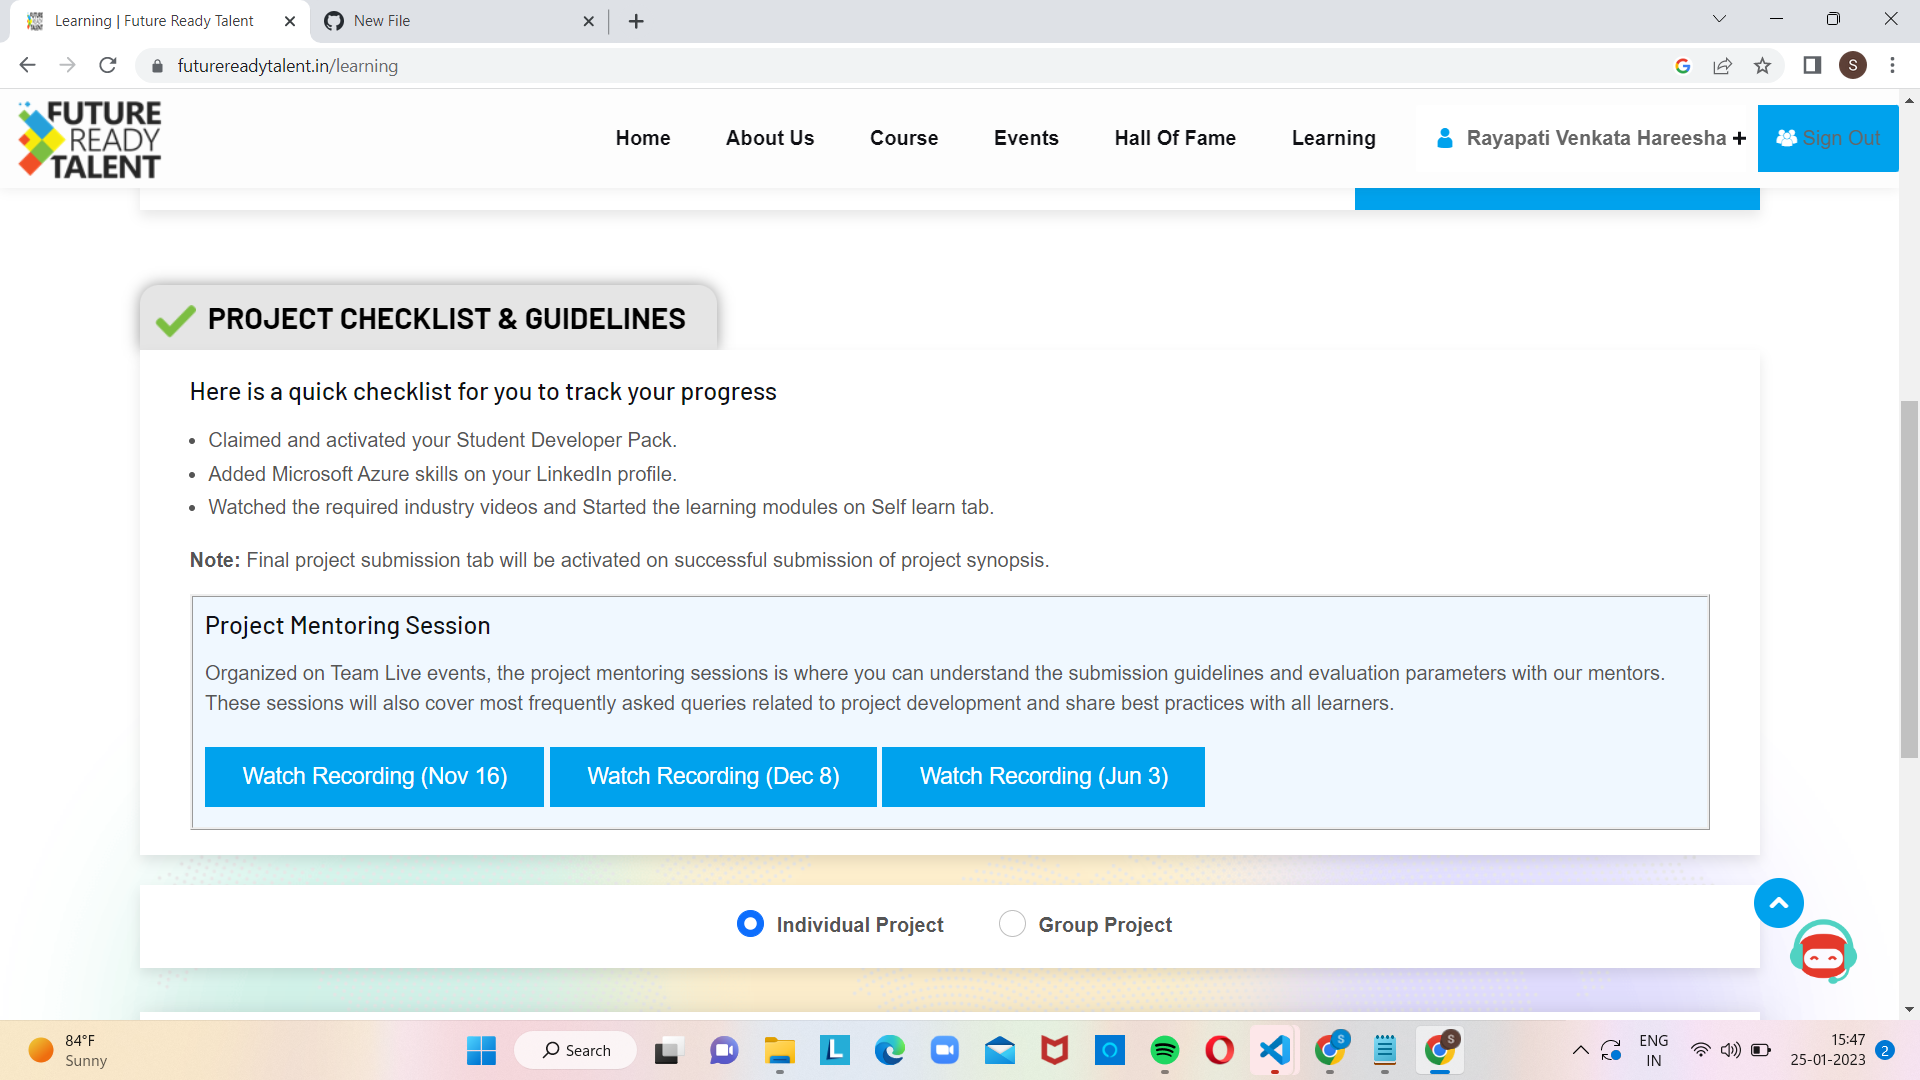Screen dimensions: 1920x1080
Task: Open the browser share icon
Action: tap(1722, 65)
